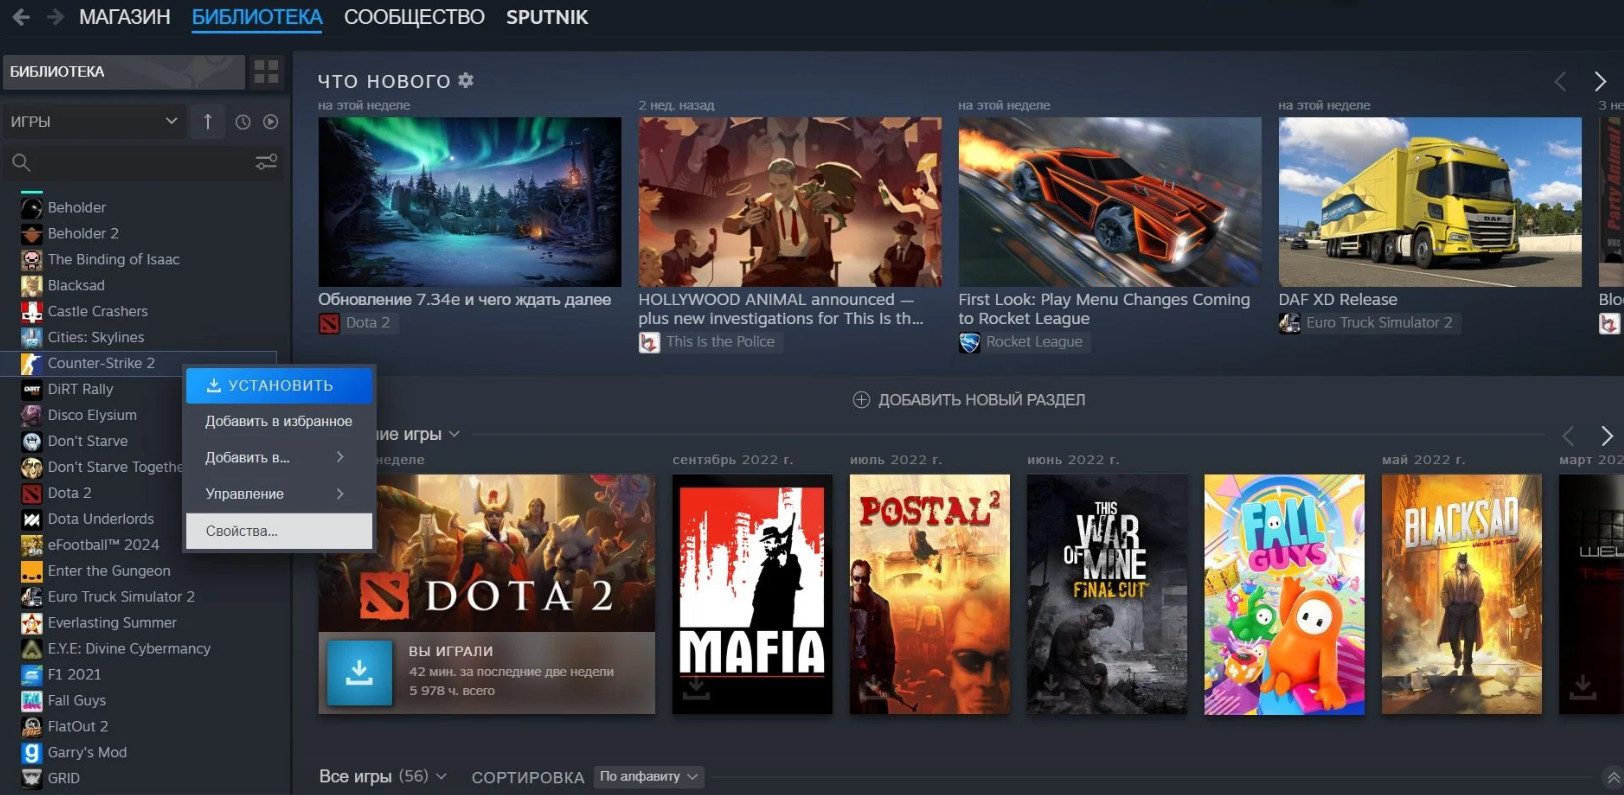
Task: Switch library to grid view icon
Action: (x=266, y=71)
